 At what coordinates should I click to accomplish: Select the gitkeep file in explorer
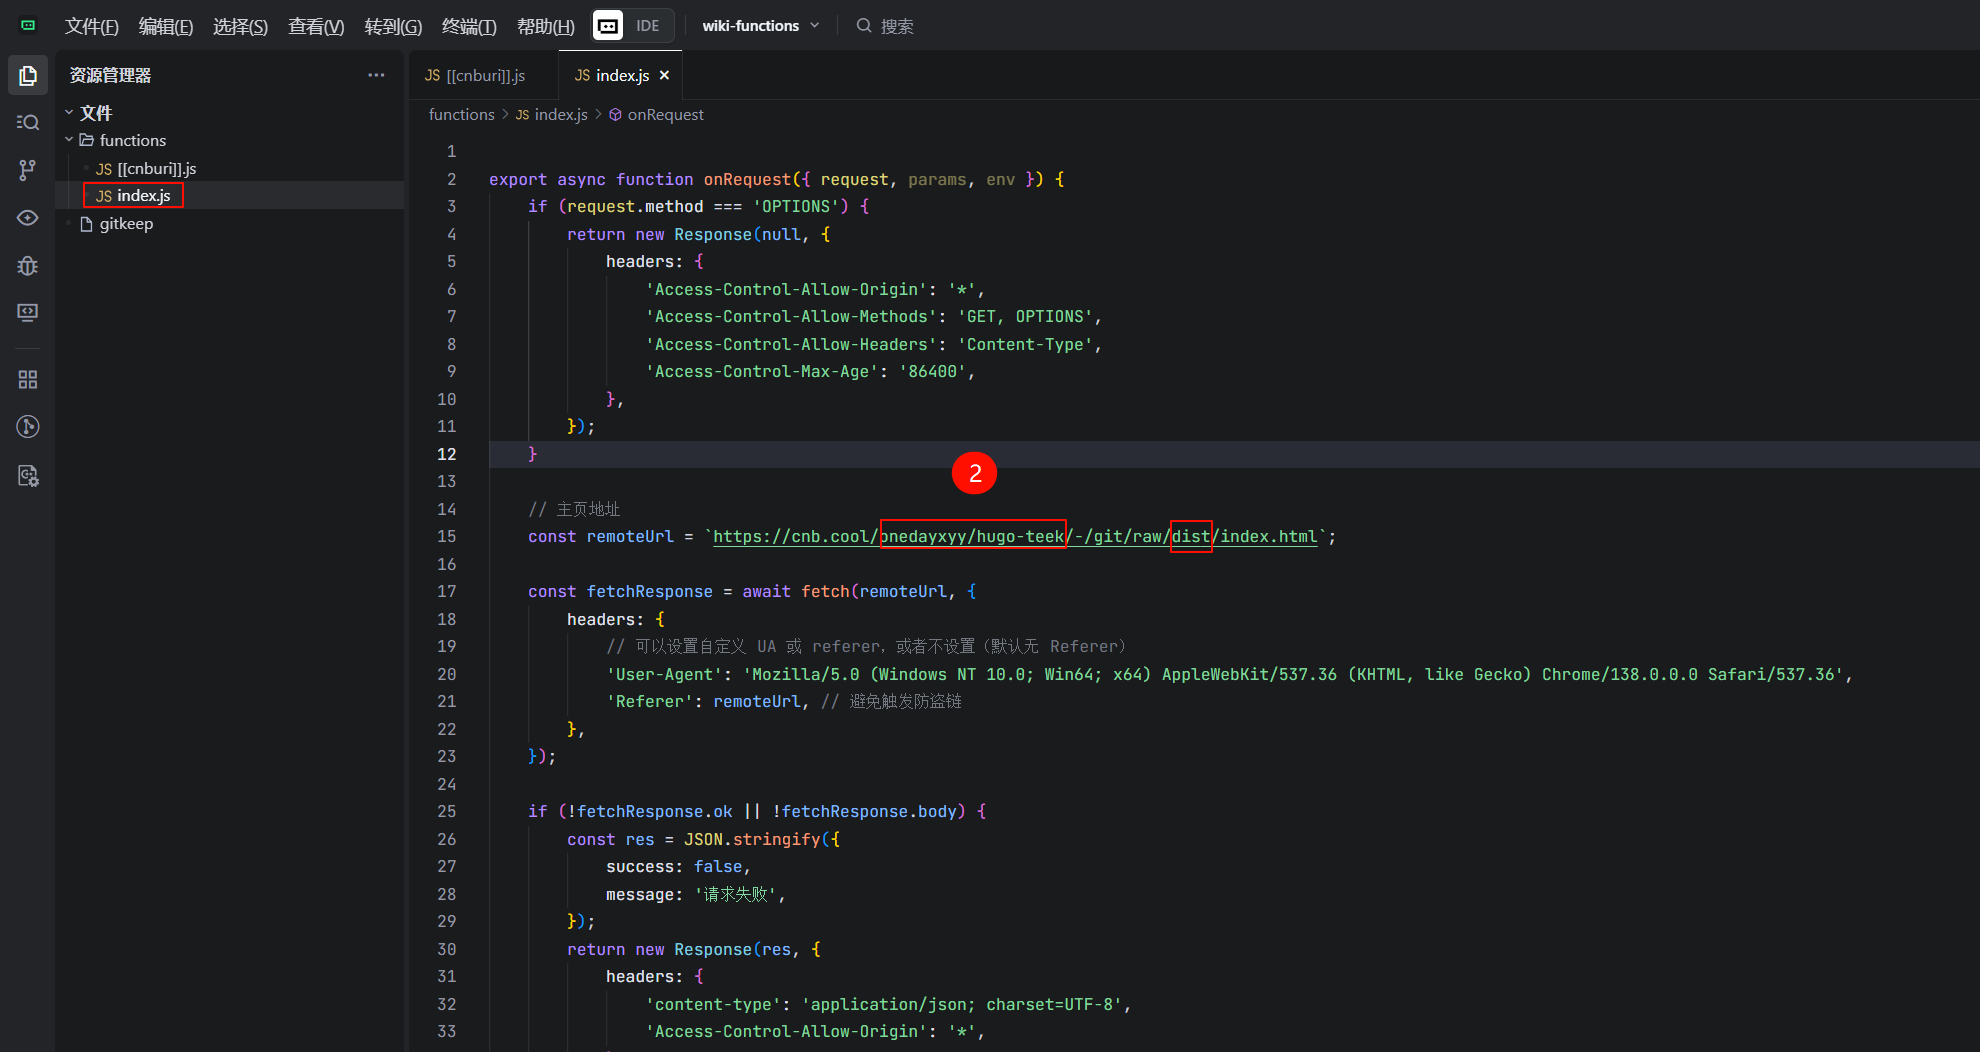(126, 224)
